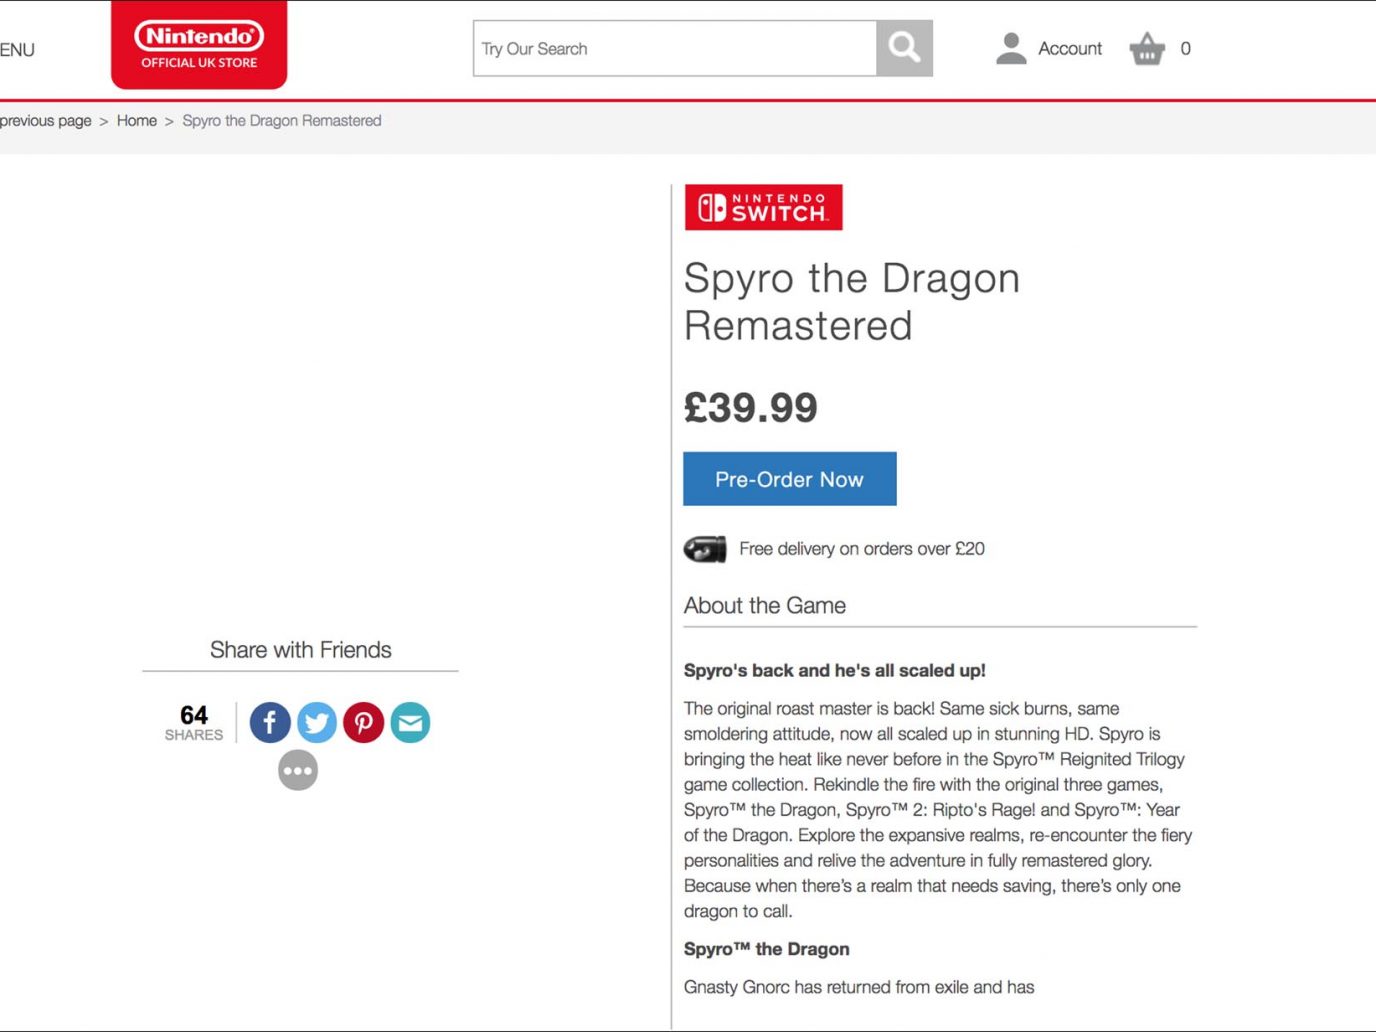This screenshot has height=1032, width=1376.
Task: Click the £39.99 price
Action: (x=751, y=407)
